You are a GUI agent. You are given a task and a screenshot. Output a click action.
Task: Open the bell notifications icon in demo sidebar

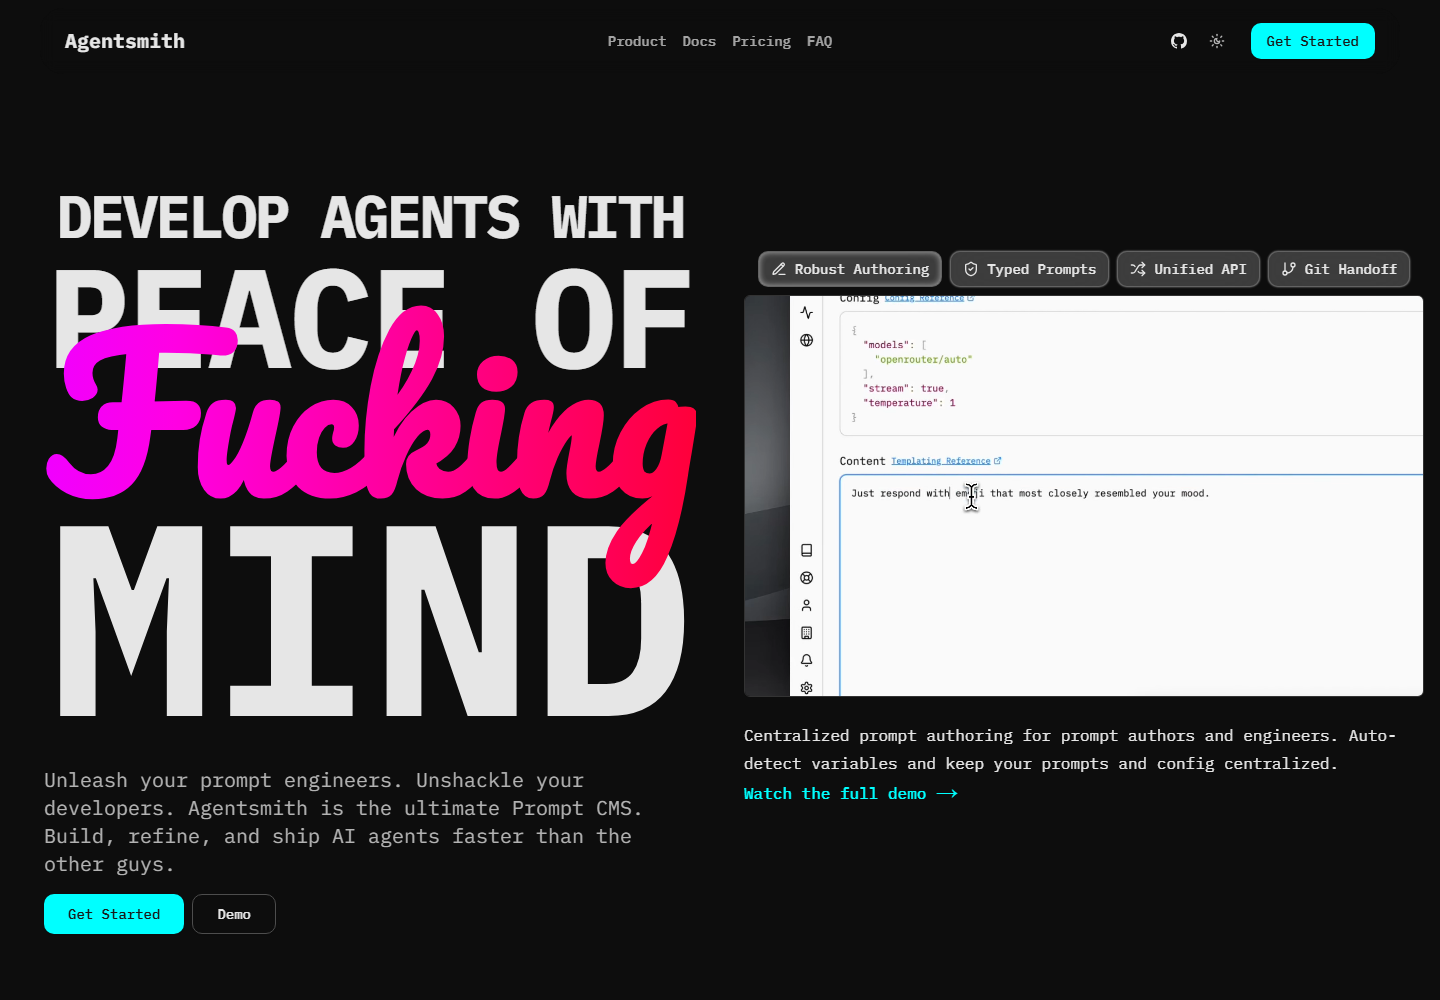[807, 660]
